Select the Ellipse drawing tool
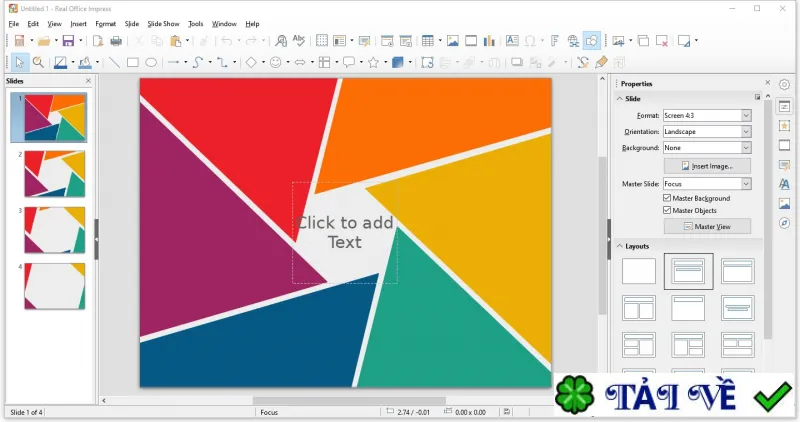Screen dimensions: 800x422 click(151, 62)
